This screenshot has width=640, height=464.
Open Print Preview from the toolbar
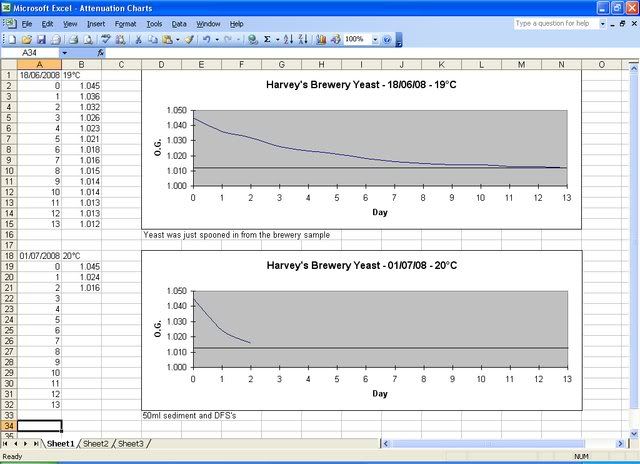tap(88, 40)
